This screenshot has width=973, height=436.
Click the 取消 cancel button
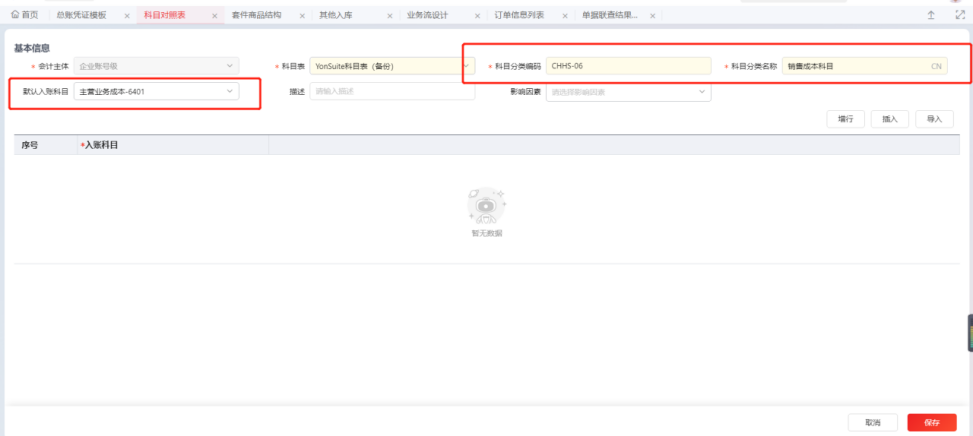872,422
